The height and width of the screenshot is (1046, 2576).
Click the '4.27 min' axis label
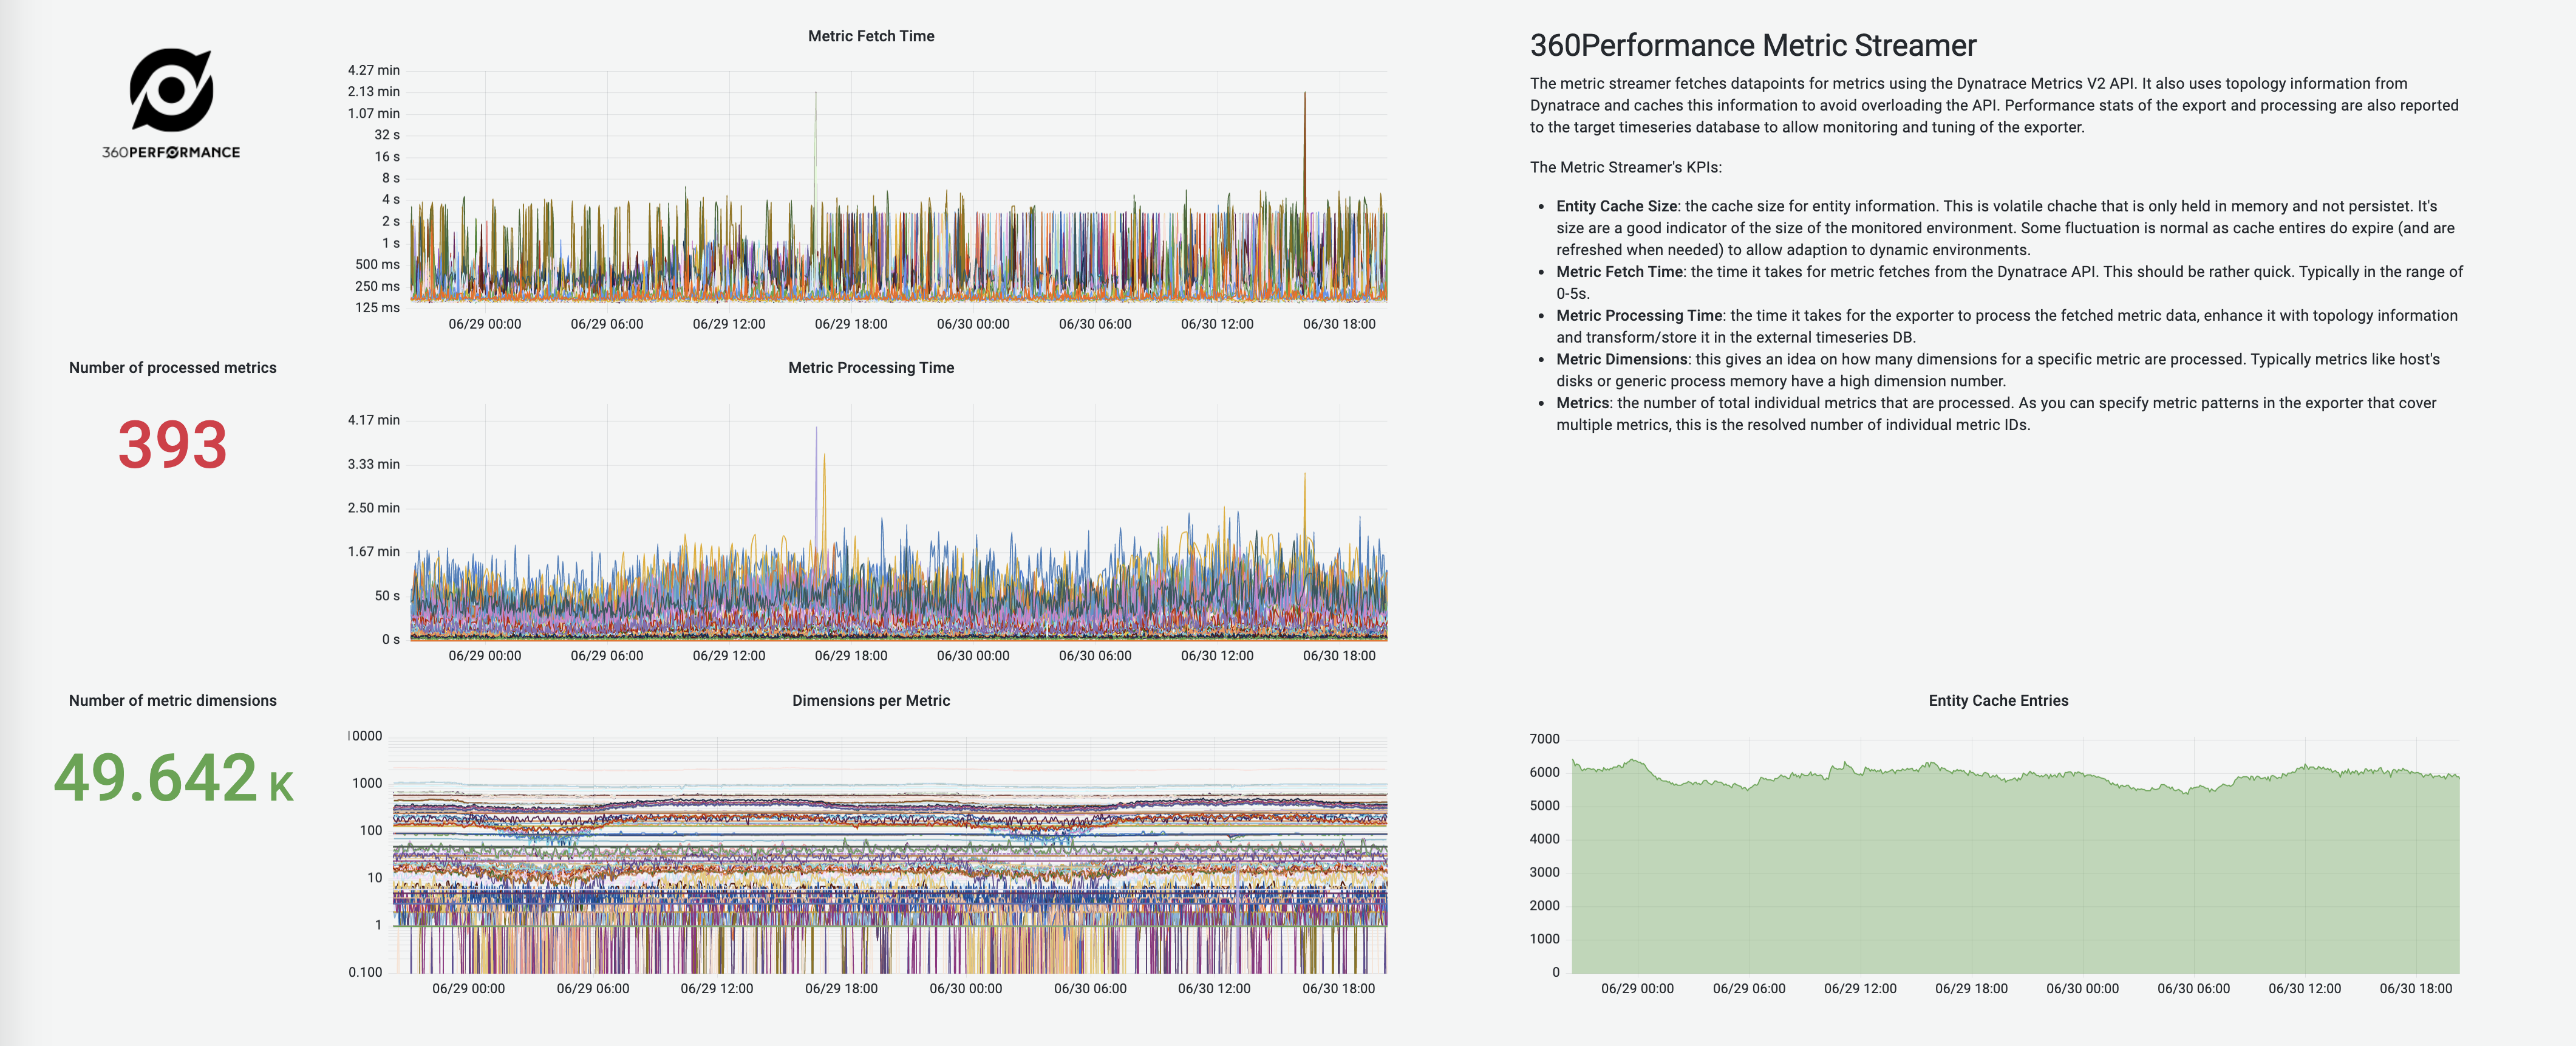point(374,70)
